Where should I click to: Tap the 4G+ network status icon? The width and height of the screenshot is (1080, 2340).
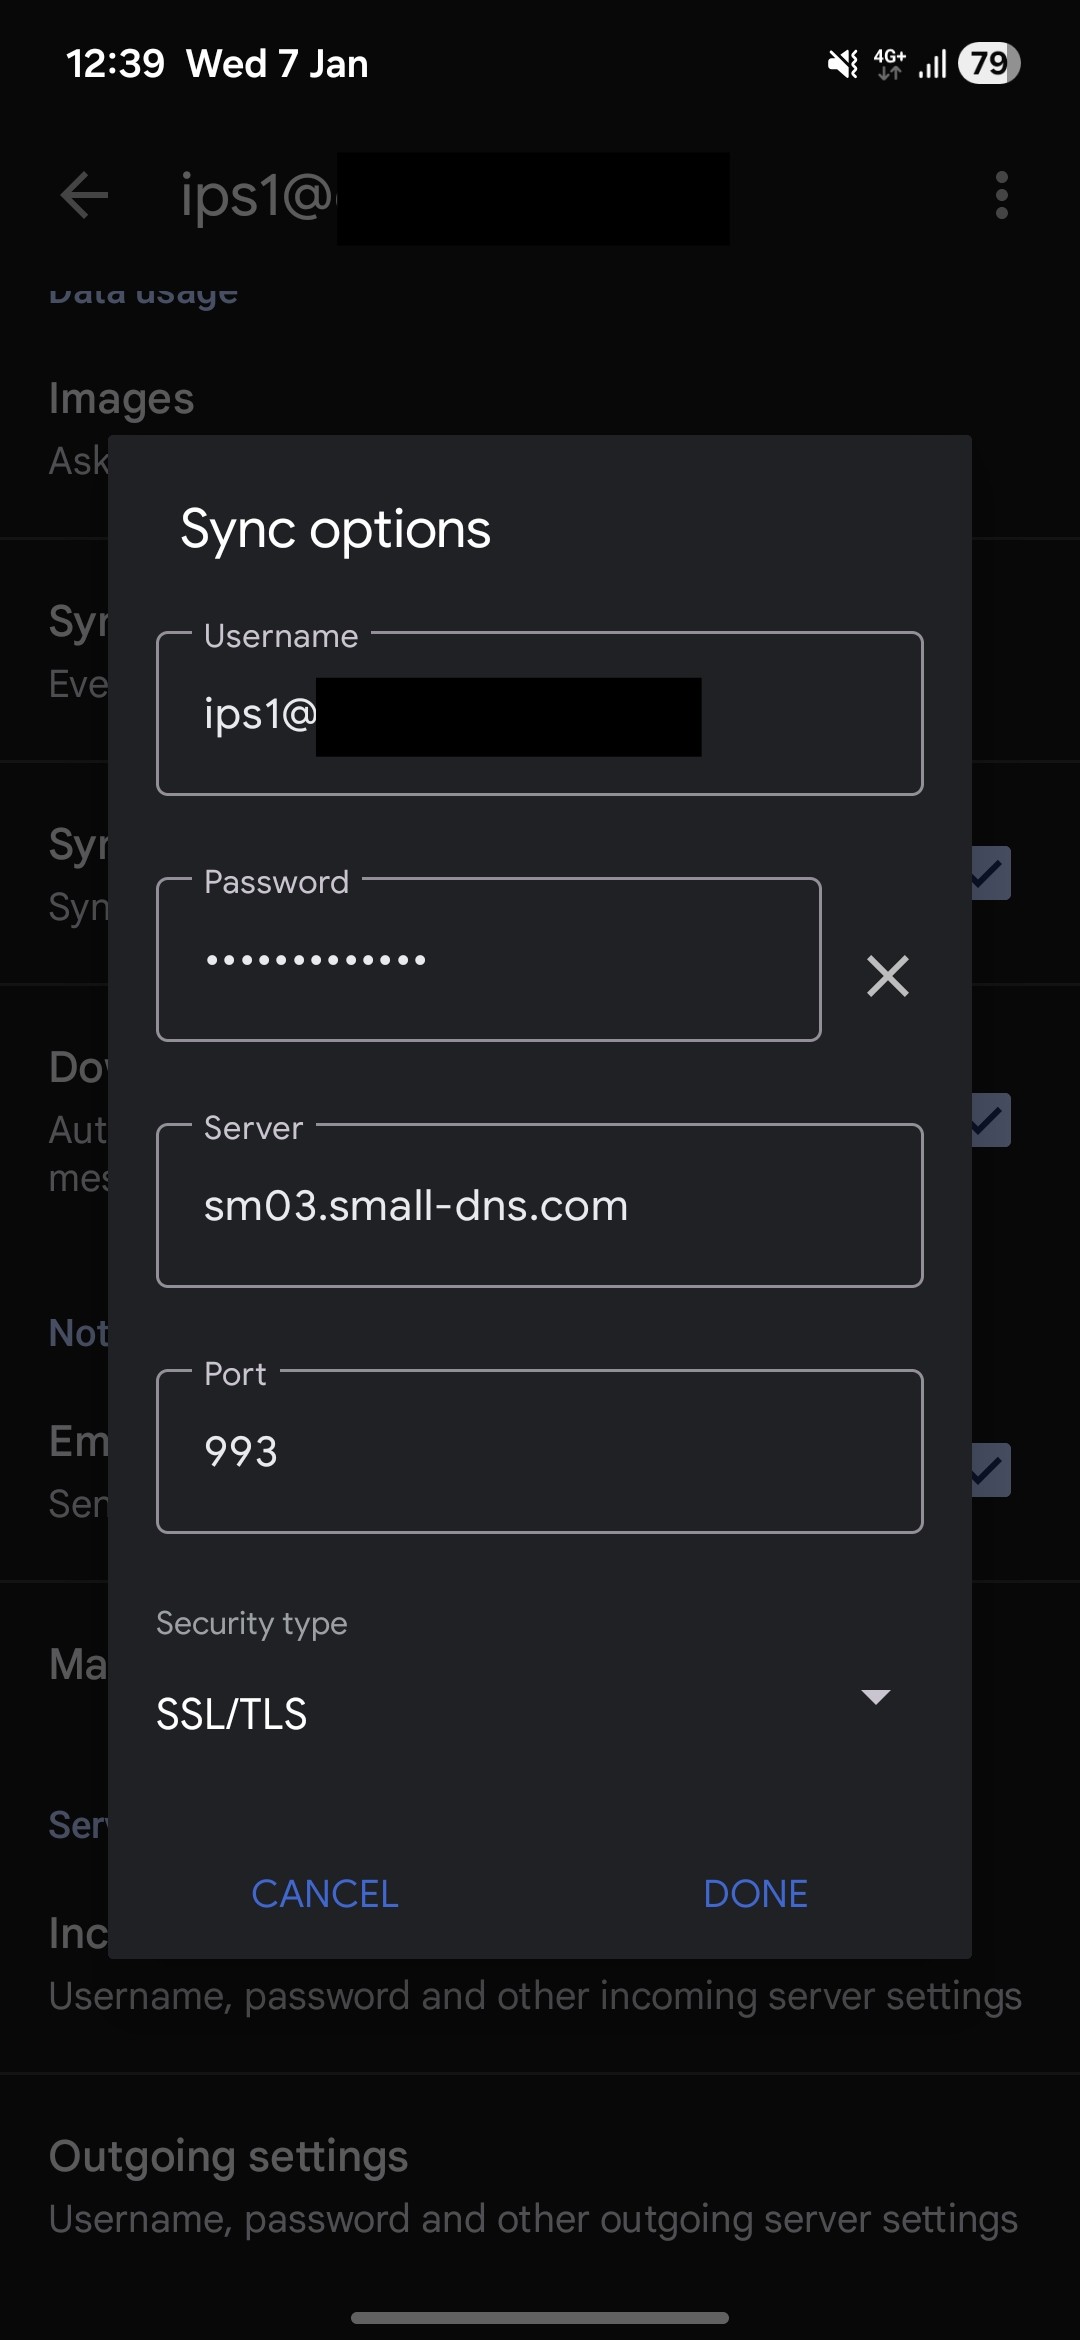coord(889,64)
